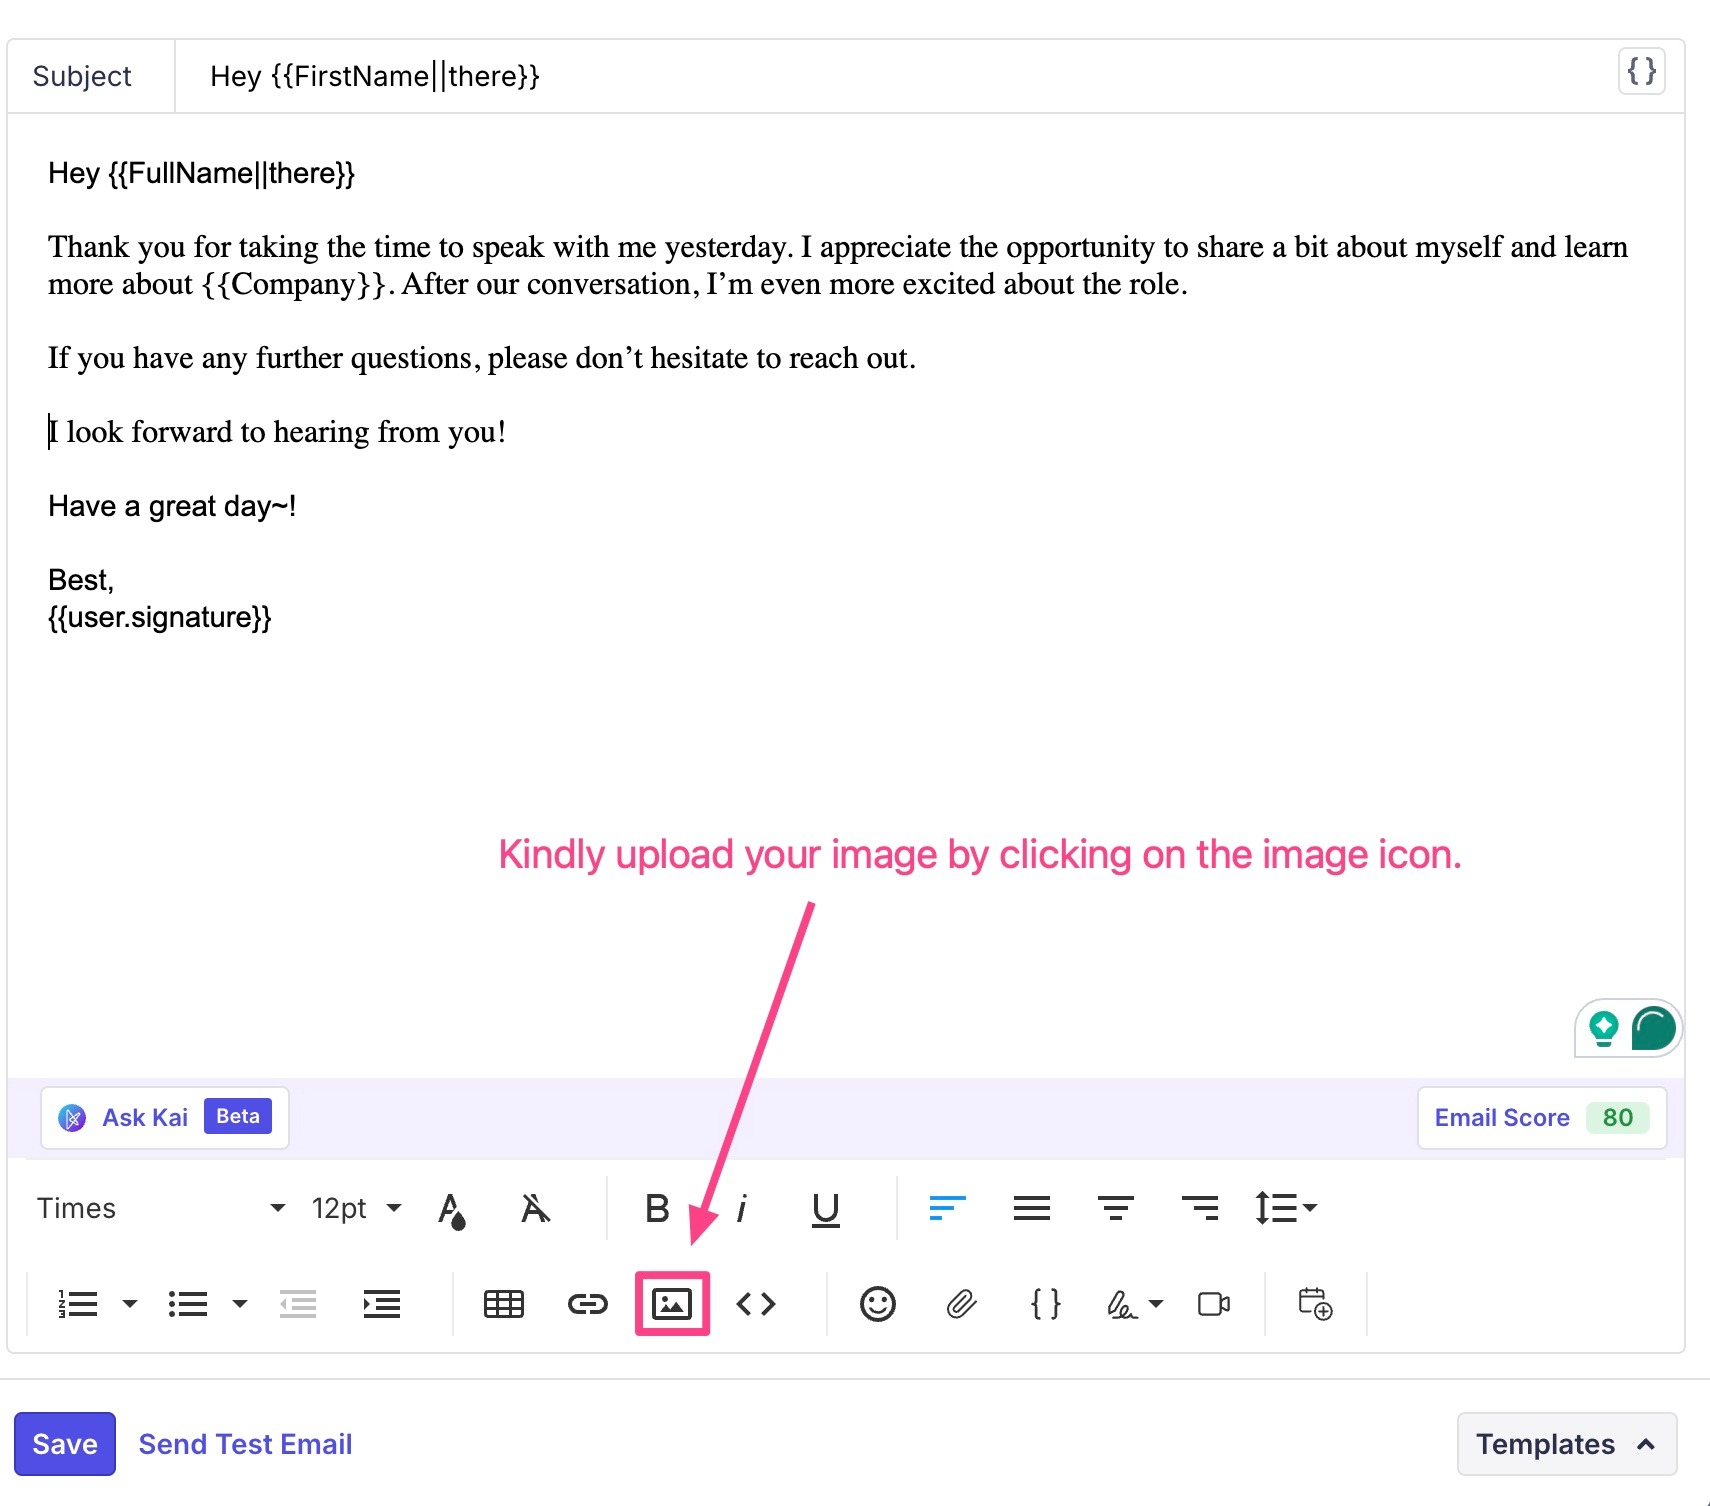Edit the Subject field text

click(x=900, y=76)
